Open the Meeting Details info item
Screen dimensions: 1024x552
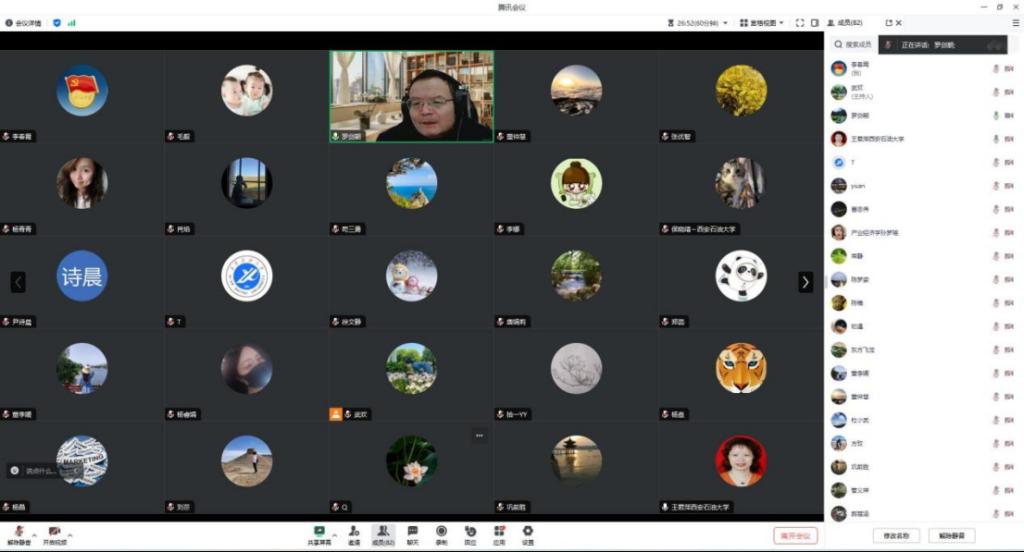point(23,22)
